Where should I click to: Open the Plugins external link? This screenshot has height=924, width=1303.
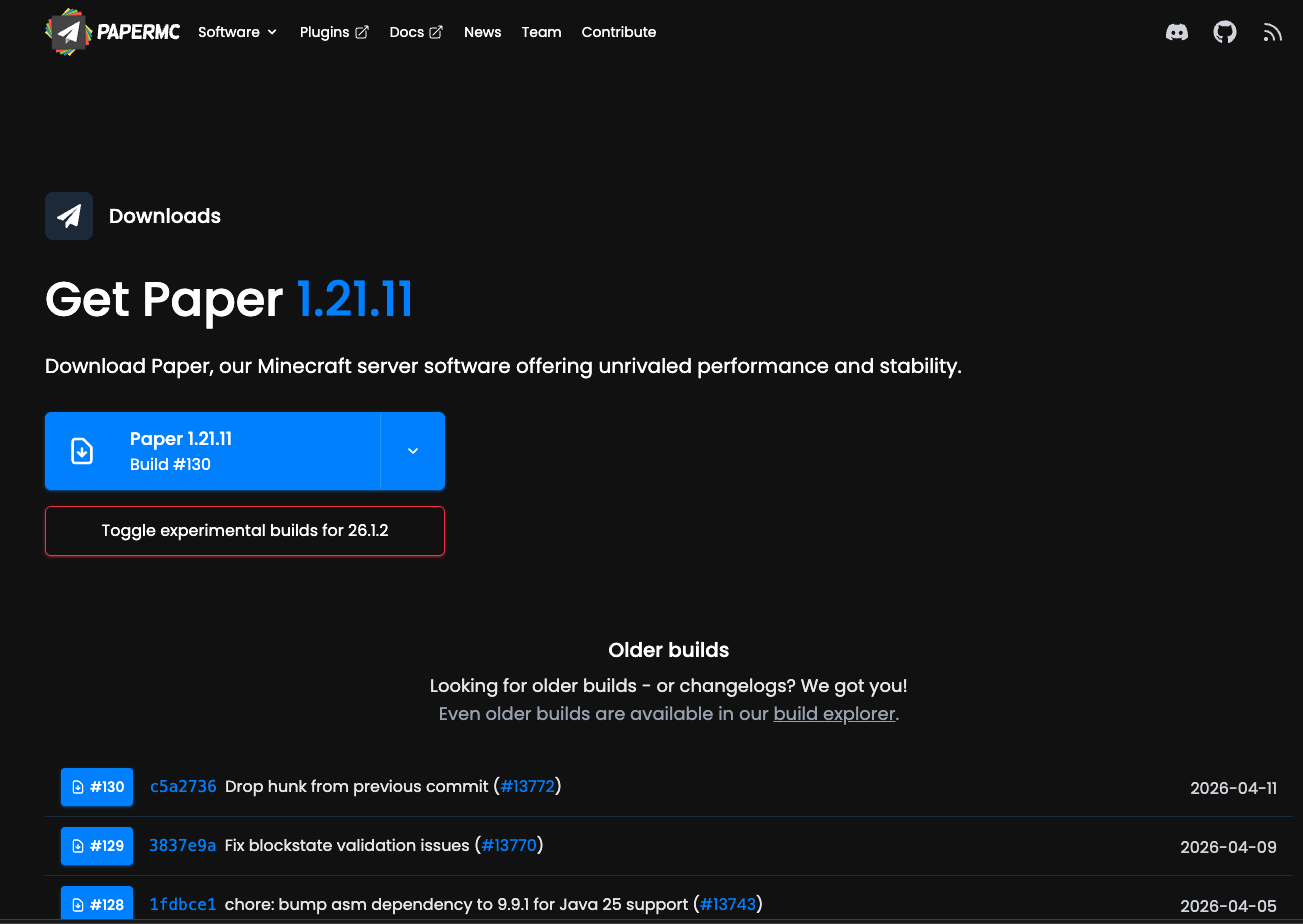334,32
